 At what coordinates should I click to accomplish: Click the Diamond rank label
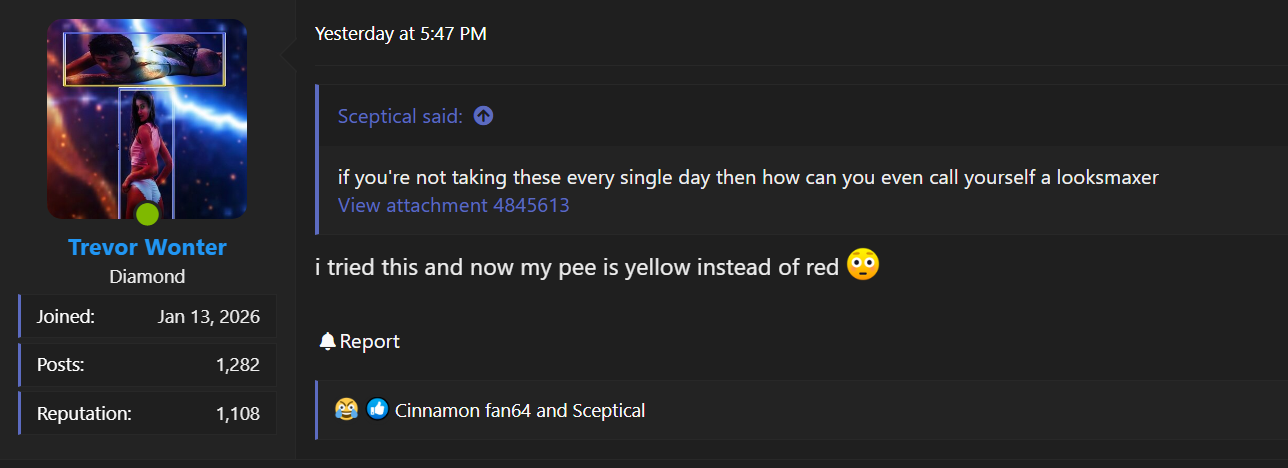coord(147,277)
